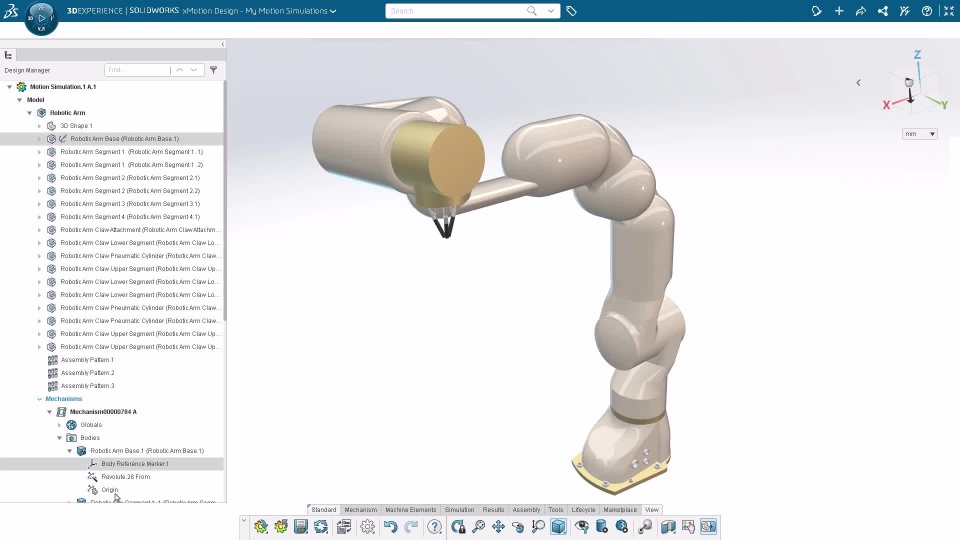
Task: Click the first green gear toolbar icon
Action: [261, 527]
